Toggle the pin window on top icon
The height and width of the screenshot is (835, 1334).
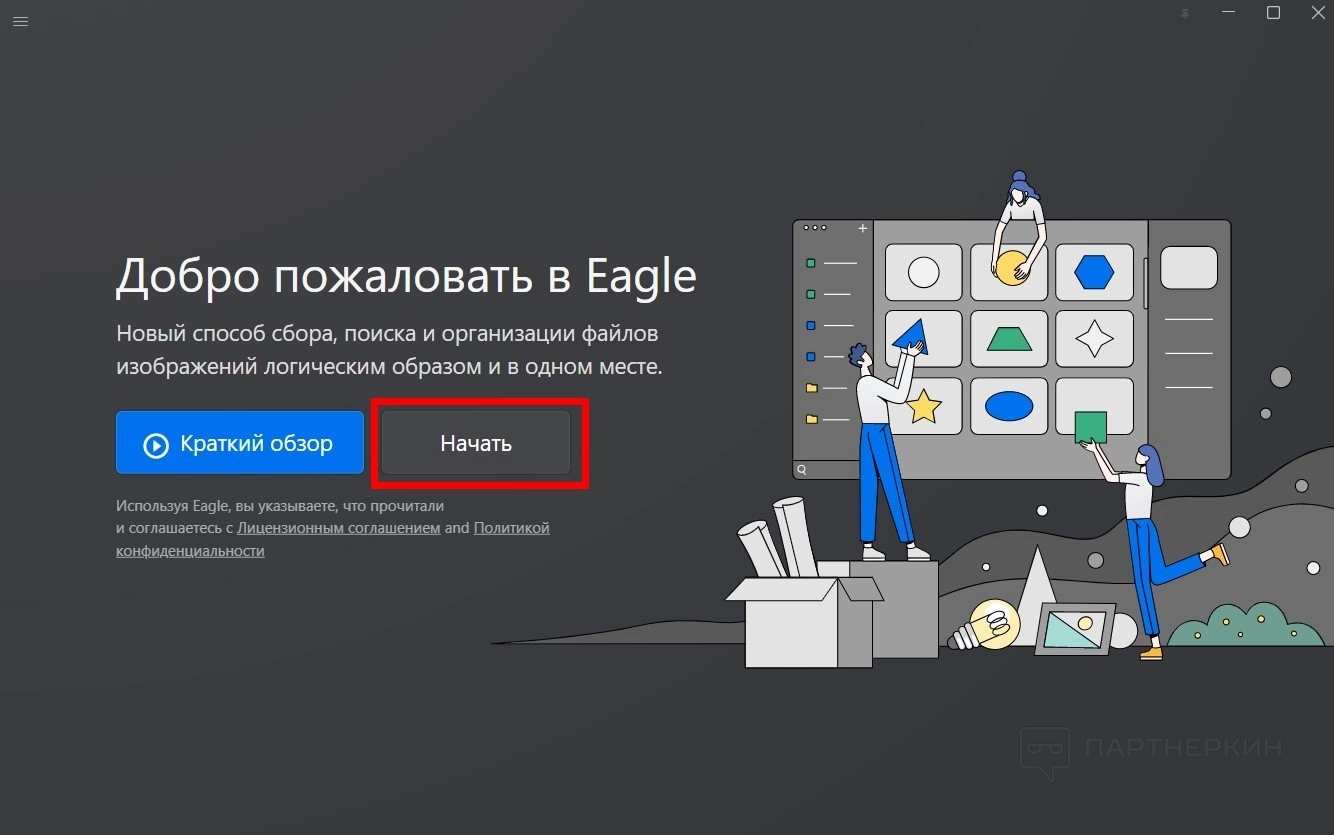click(1186, 14)
